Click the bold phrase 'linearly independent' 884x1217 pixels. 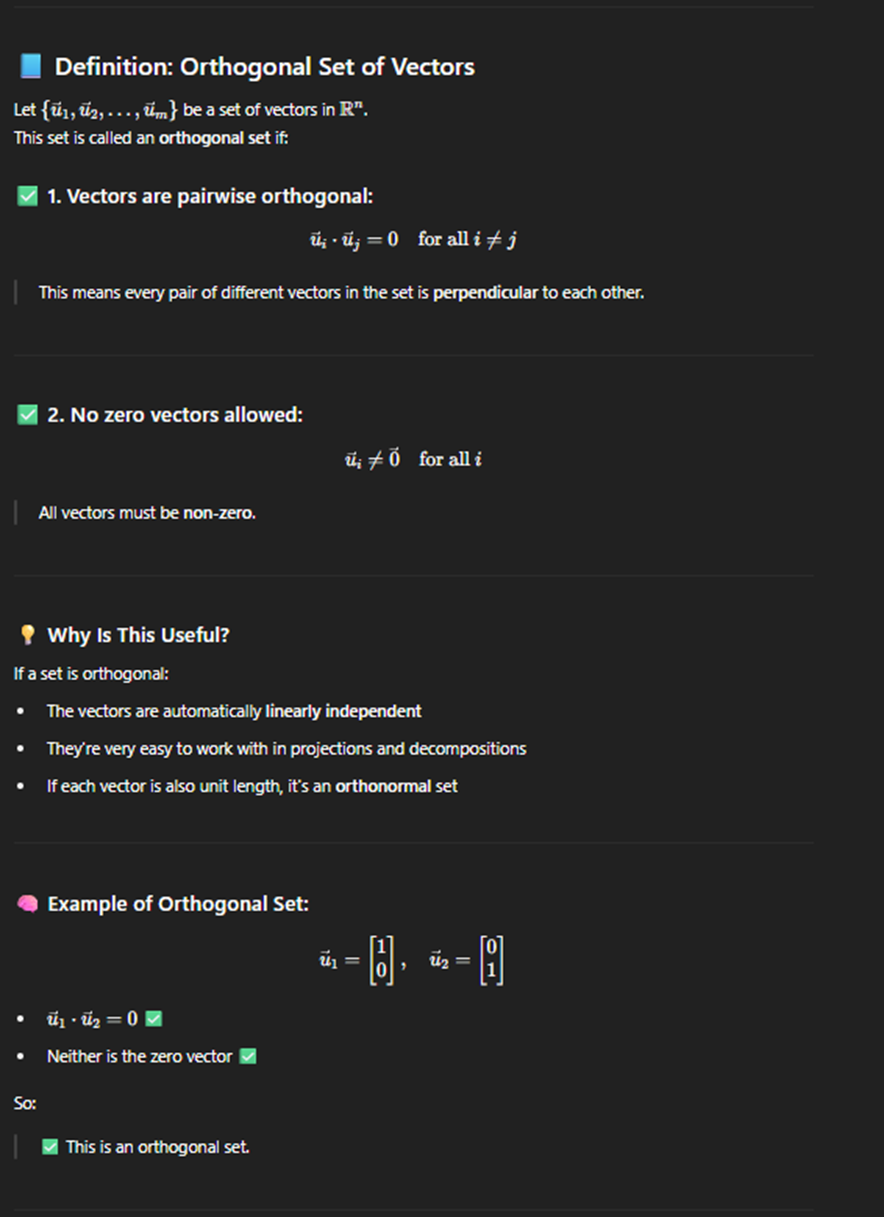coord(343,711)
